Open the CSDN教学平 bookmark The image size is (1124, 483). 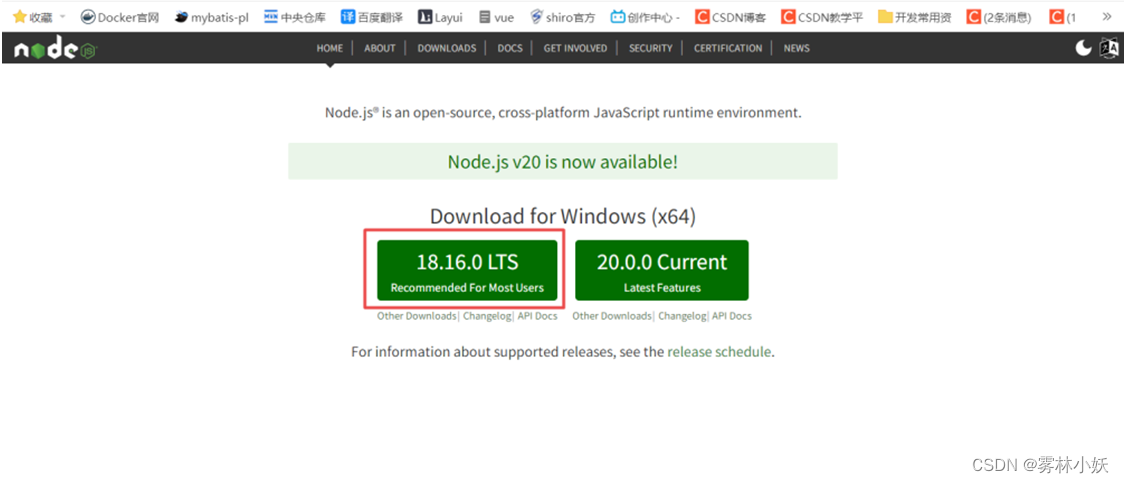(821, 16)
